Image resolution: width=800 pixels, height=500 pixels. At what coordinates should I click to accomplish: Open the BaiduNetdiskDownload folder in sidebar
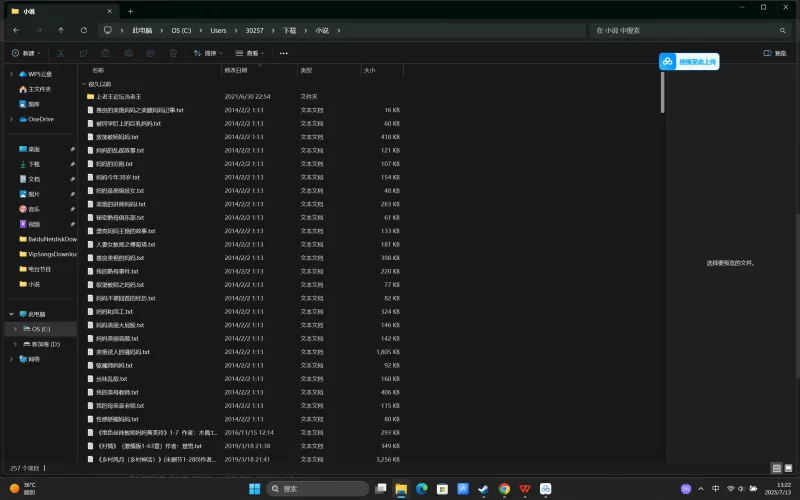click(x=48, y=239)
